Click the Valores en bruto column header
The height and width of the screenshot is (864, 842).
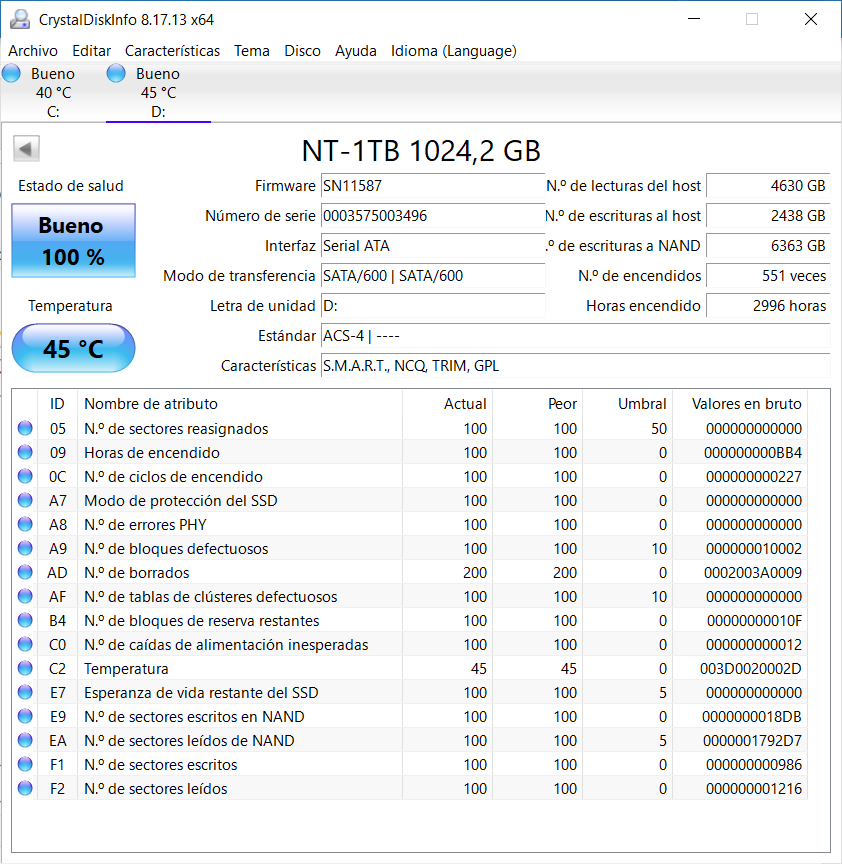[746, 404]
